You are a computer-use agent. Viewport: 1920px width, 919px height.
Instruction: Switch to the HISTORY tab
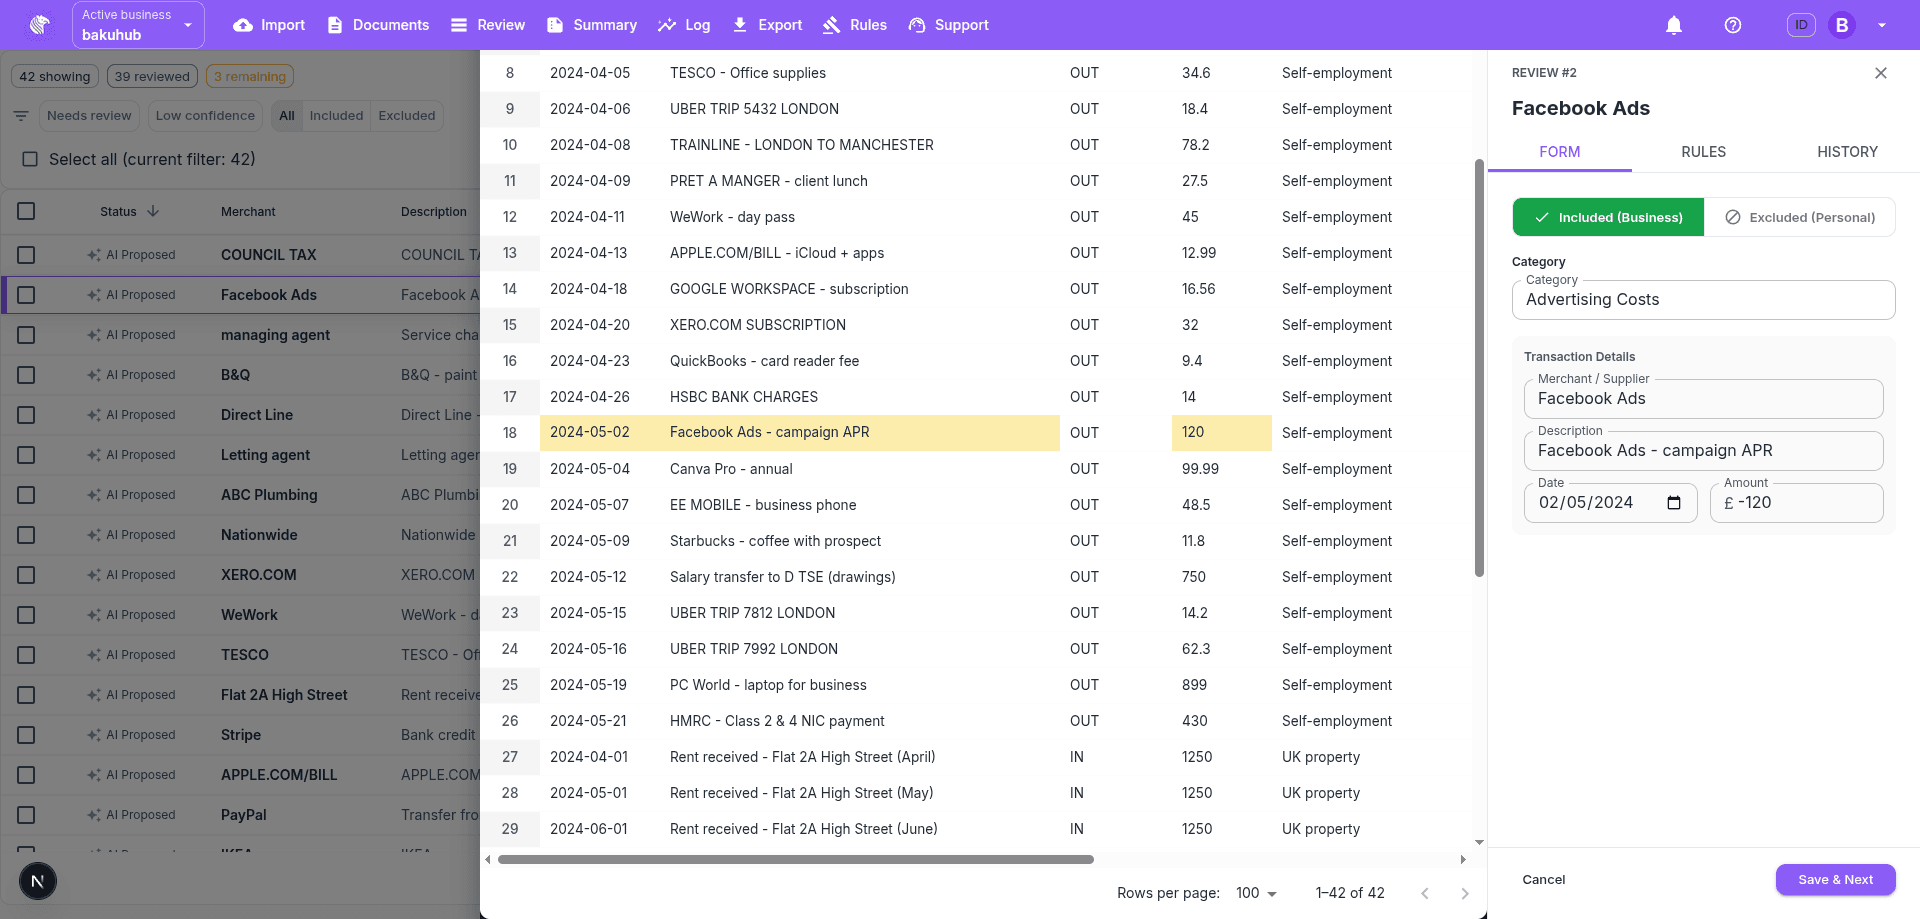click(x=1847, y=152)
